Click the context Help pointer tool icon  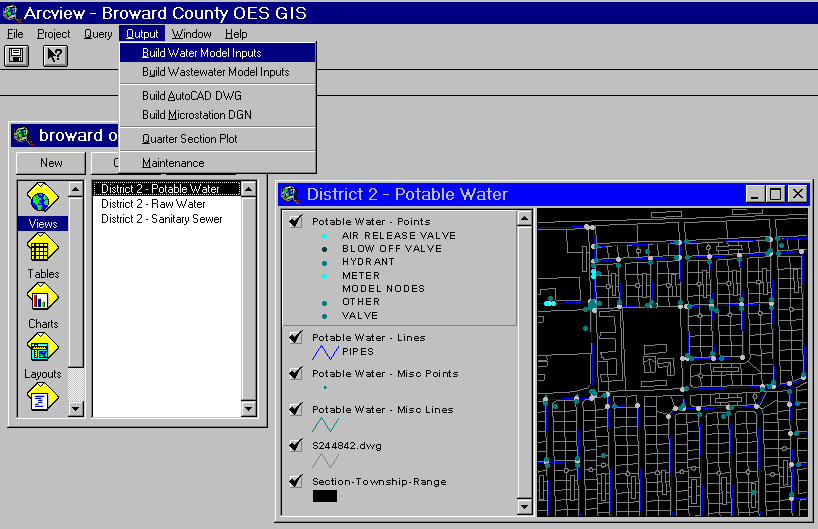click(55, 55)
